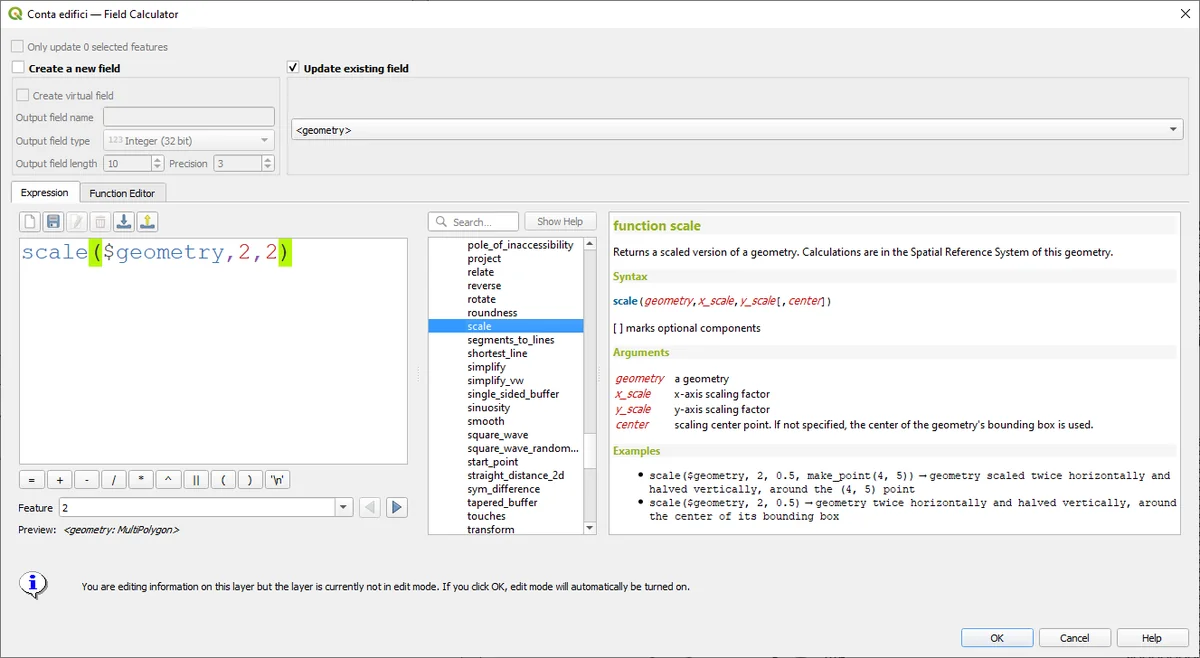The width and height of the screenshot is (1200, 658).
Task: Save the expression with the floppy disk icon
Action: coord(53,222)
